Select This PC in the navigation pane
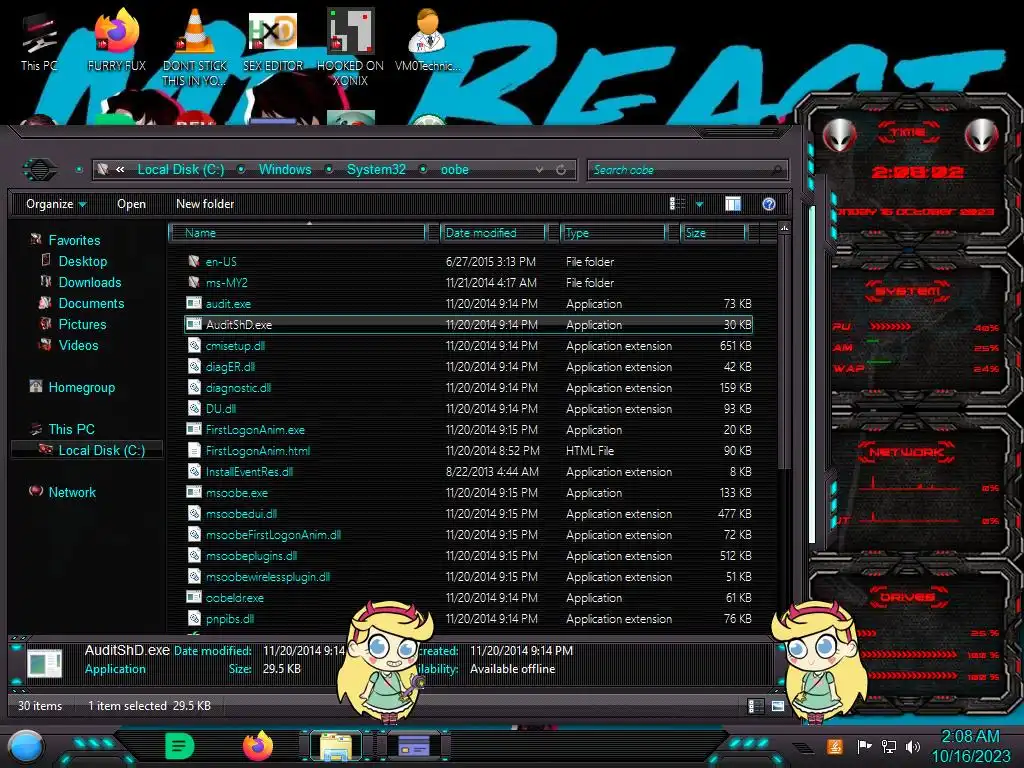1024x768 pixels. coord(71,429)
